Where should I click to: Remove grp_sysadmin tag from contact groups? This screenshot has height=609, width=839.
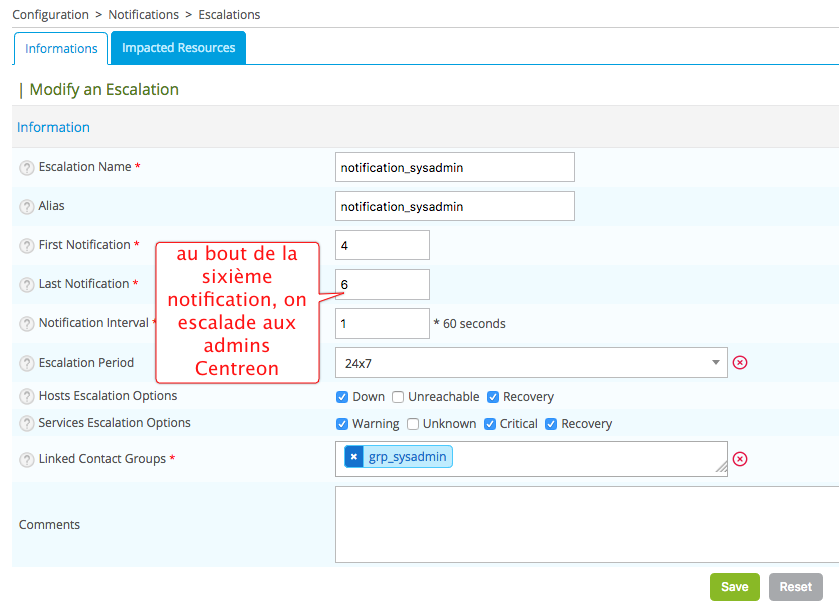(x=354, y=457)
